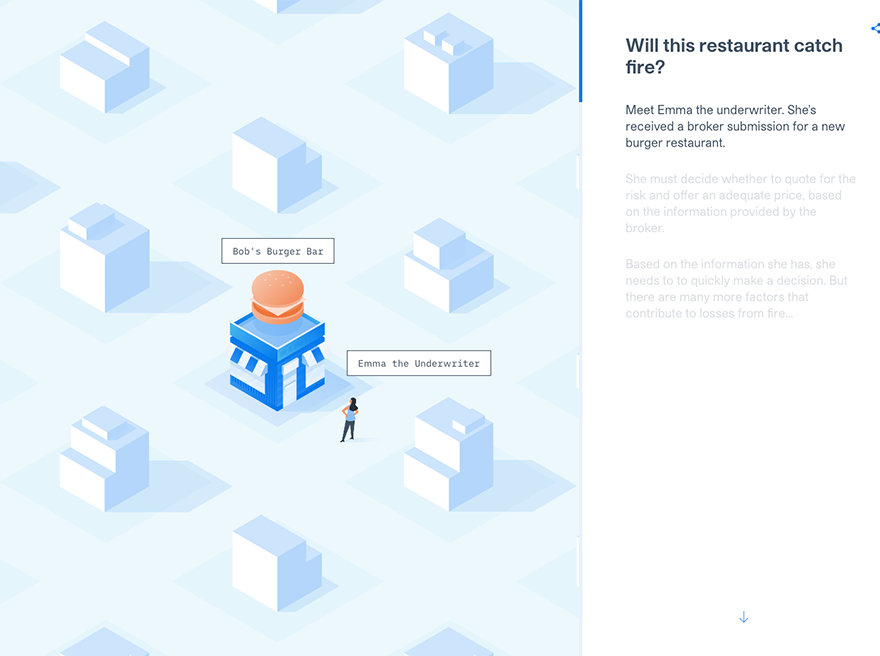Click the down arrow to continue
The width and height of the screenshot is (880, 656).
tap(744, 617)
